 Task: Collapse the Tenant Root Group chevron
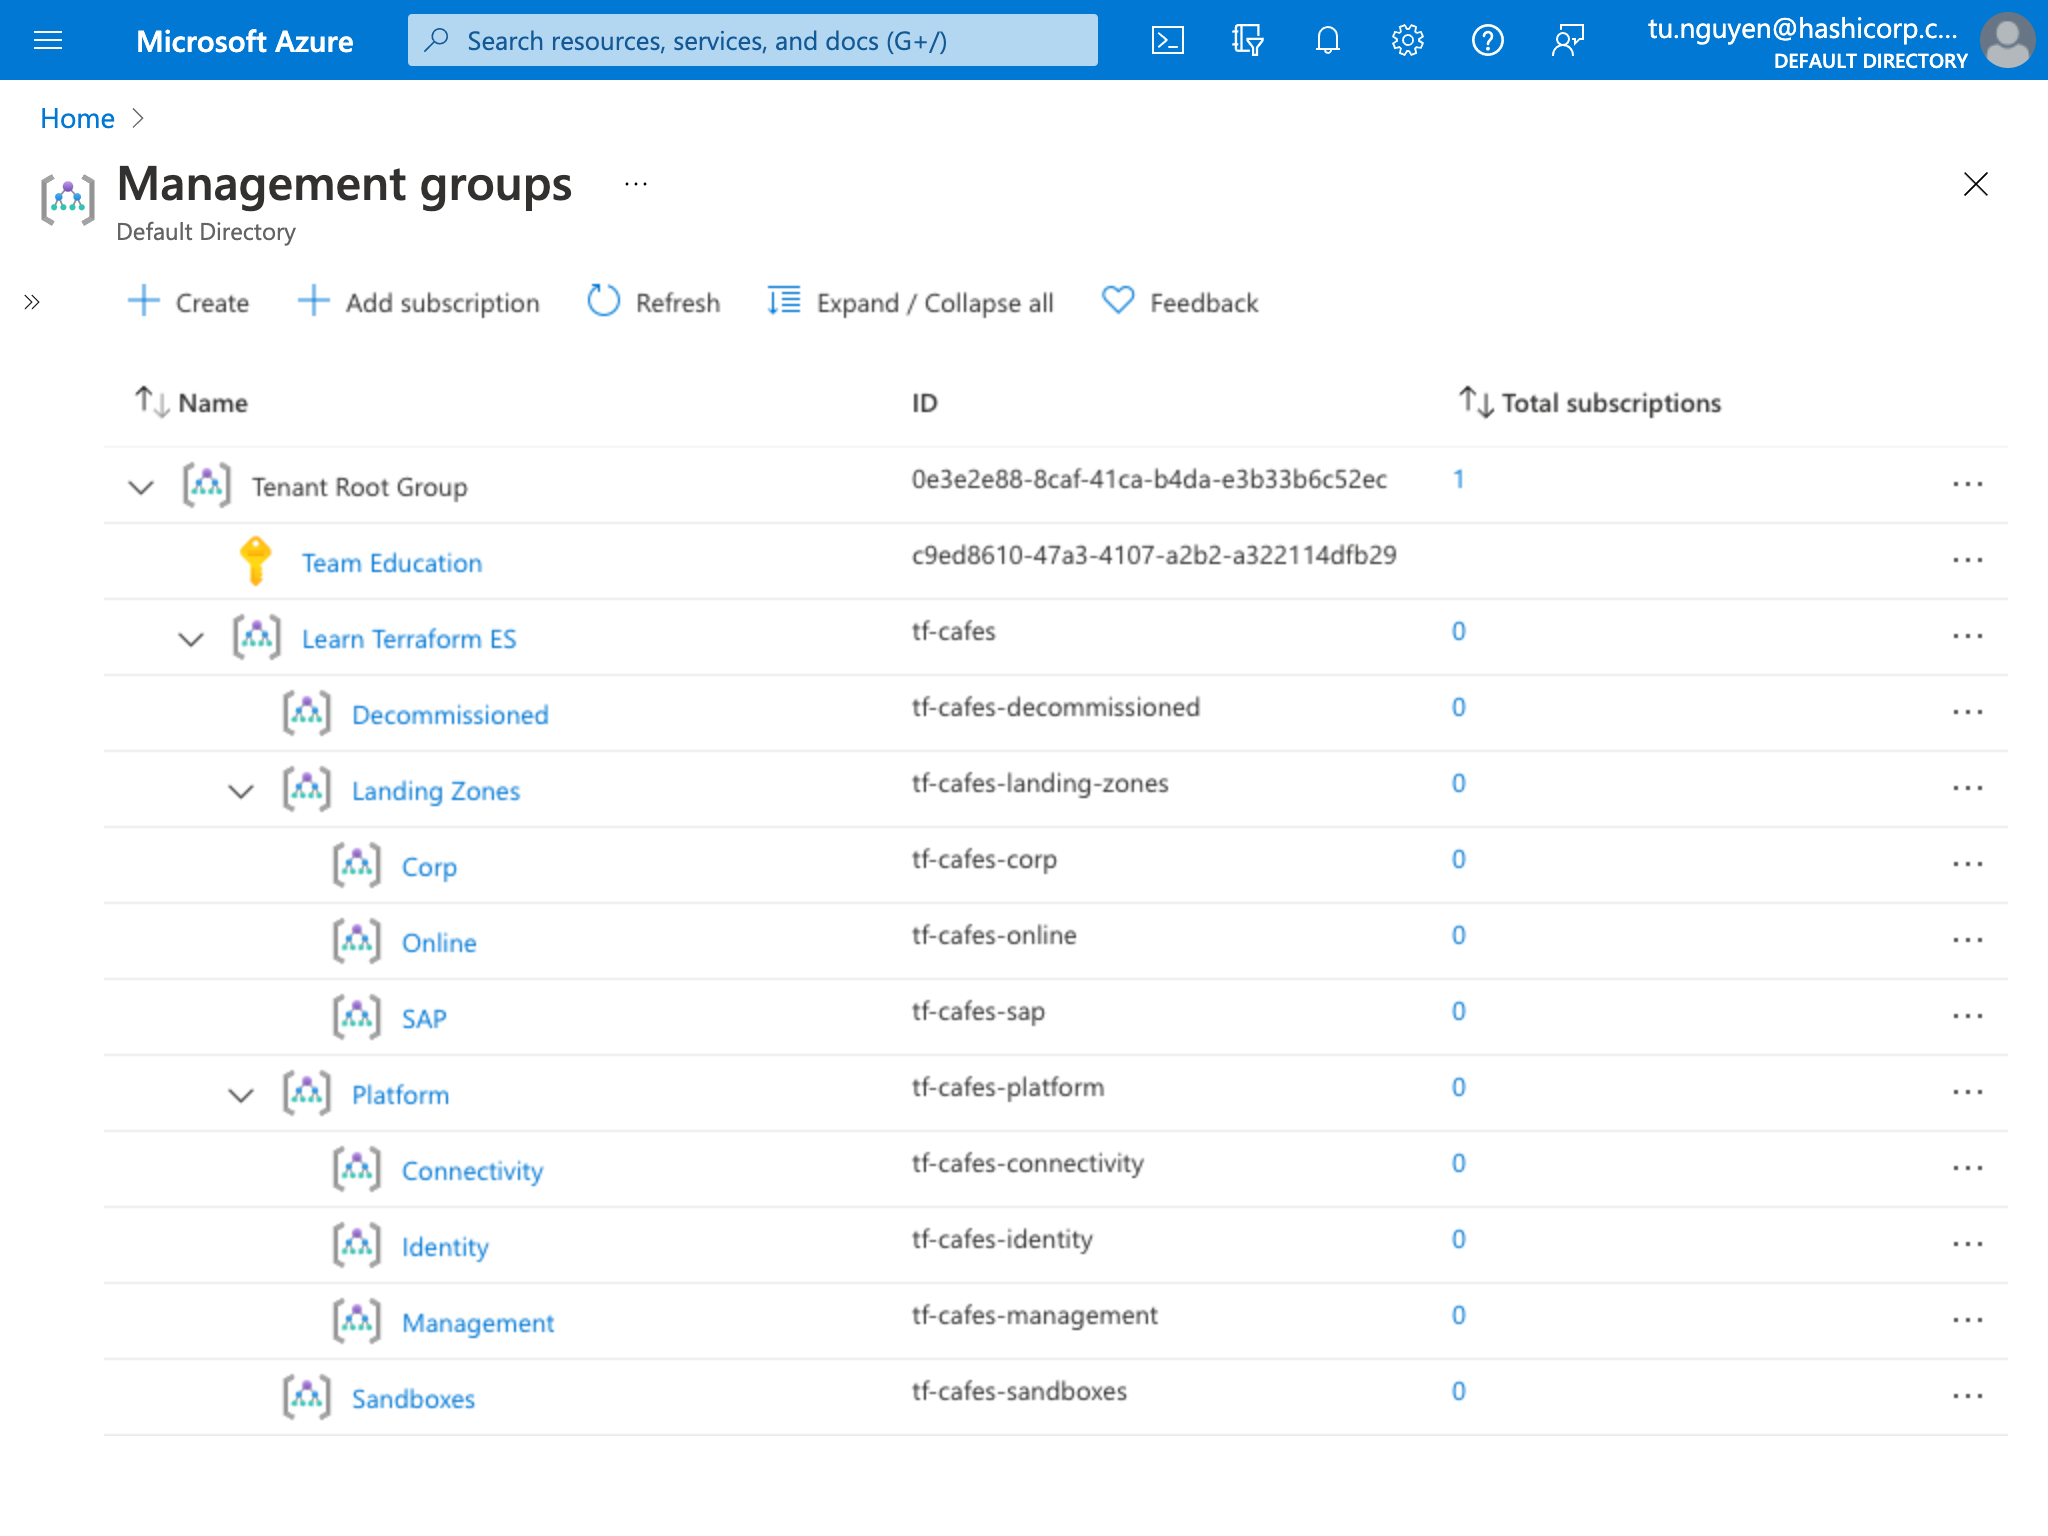pyautogui.click(x=140, y=487)
